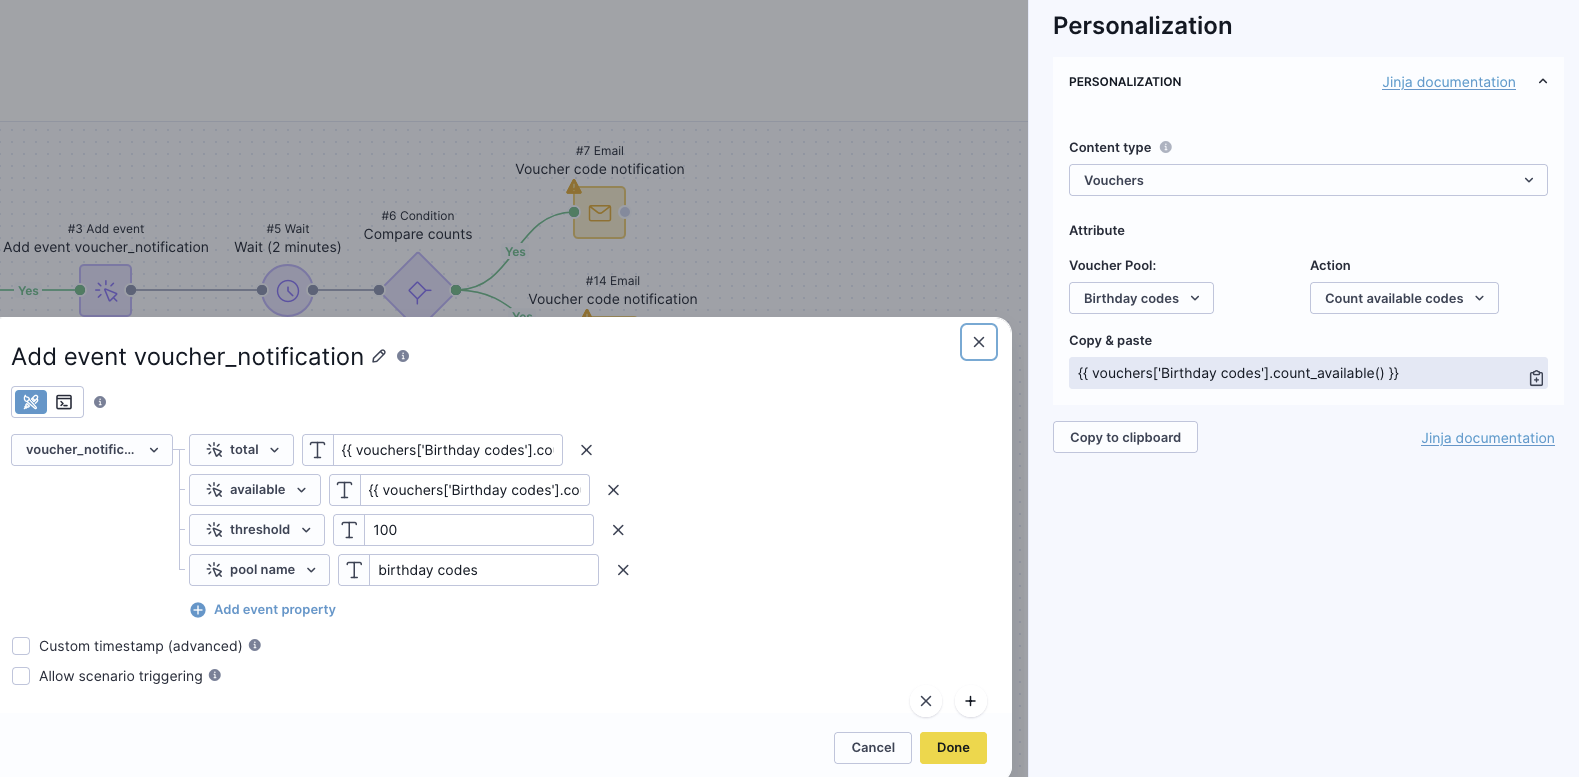The width and height of the screenshot is (1579, 777).
Task: Remove the threshold property row
Action: tap(618, 530)
